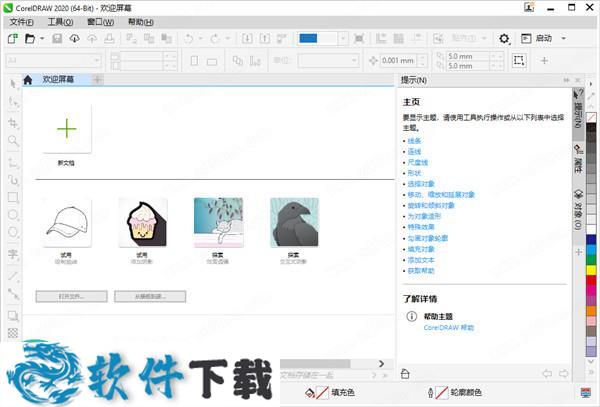This screenshot has width=600, height=407.
Task: Click the cloud upload icon
Action: click(92, 39)
